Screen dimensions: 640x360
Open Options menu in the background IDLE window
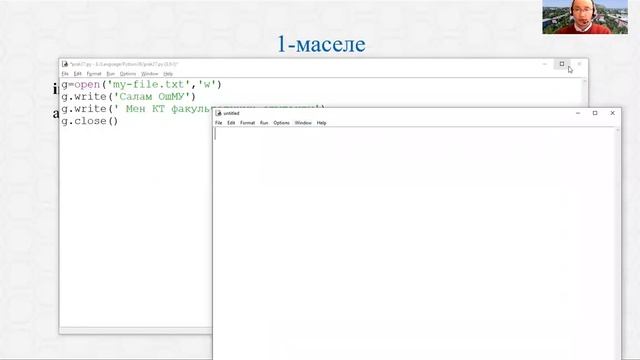coord(128,74)
